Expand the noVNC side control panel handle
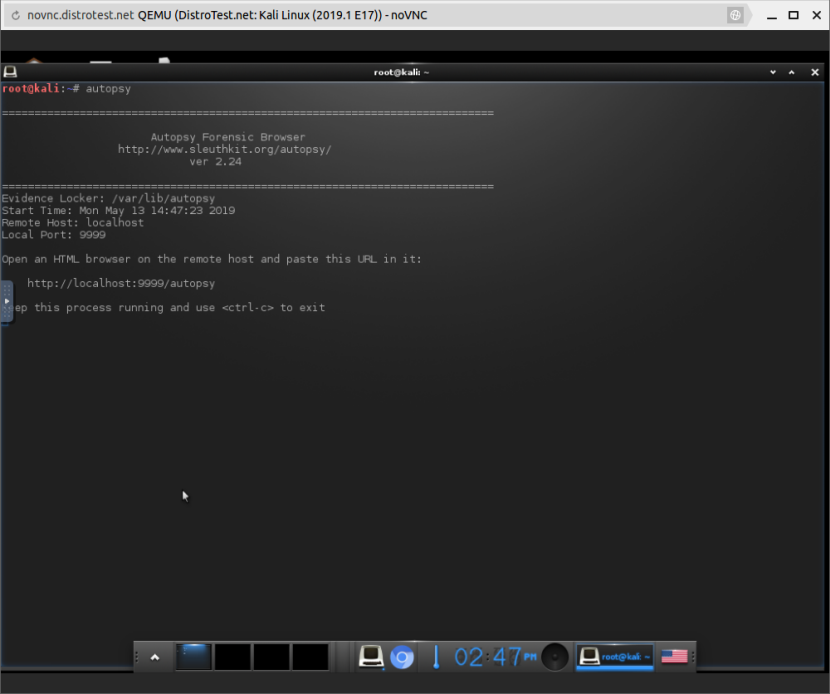Screen dimensions: 830x694 [6, 301]
